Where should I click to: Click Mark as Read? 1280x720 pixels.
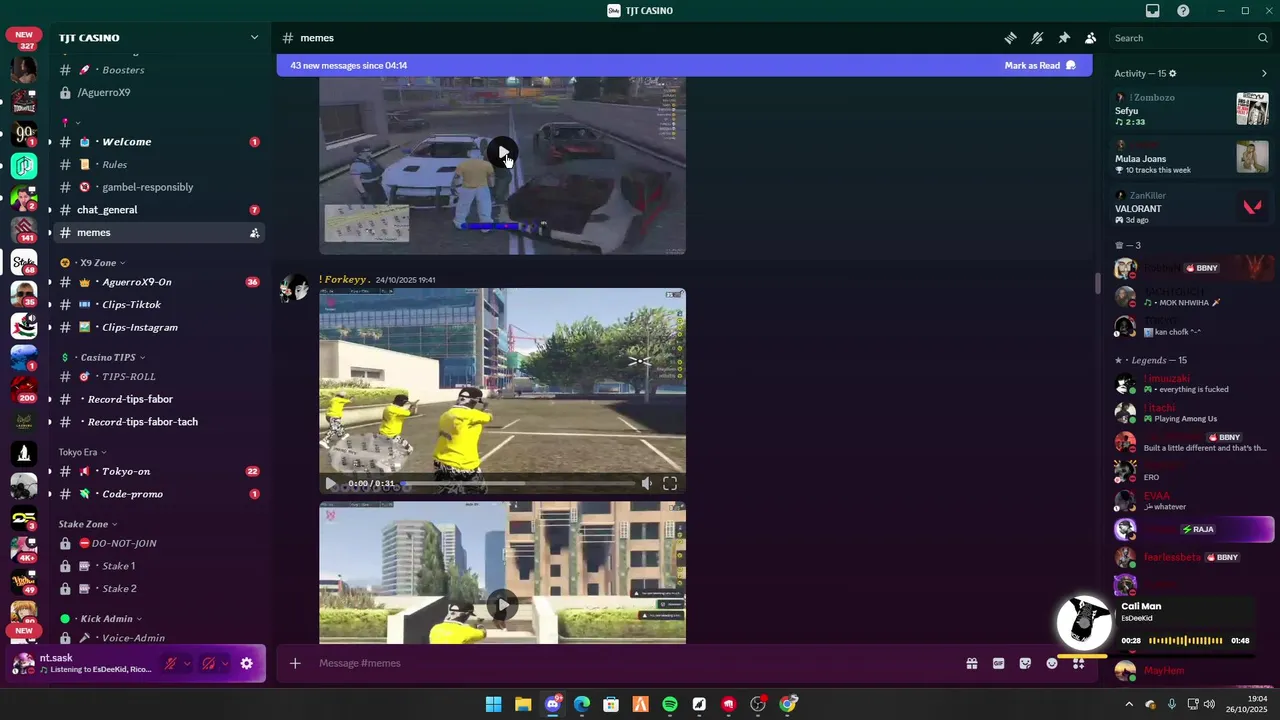click(x=1040, y=66)
